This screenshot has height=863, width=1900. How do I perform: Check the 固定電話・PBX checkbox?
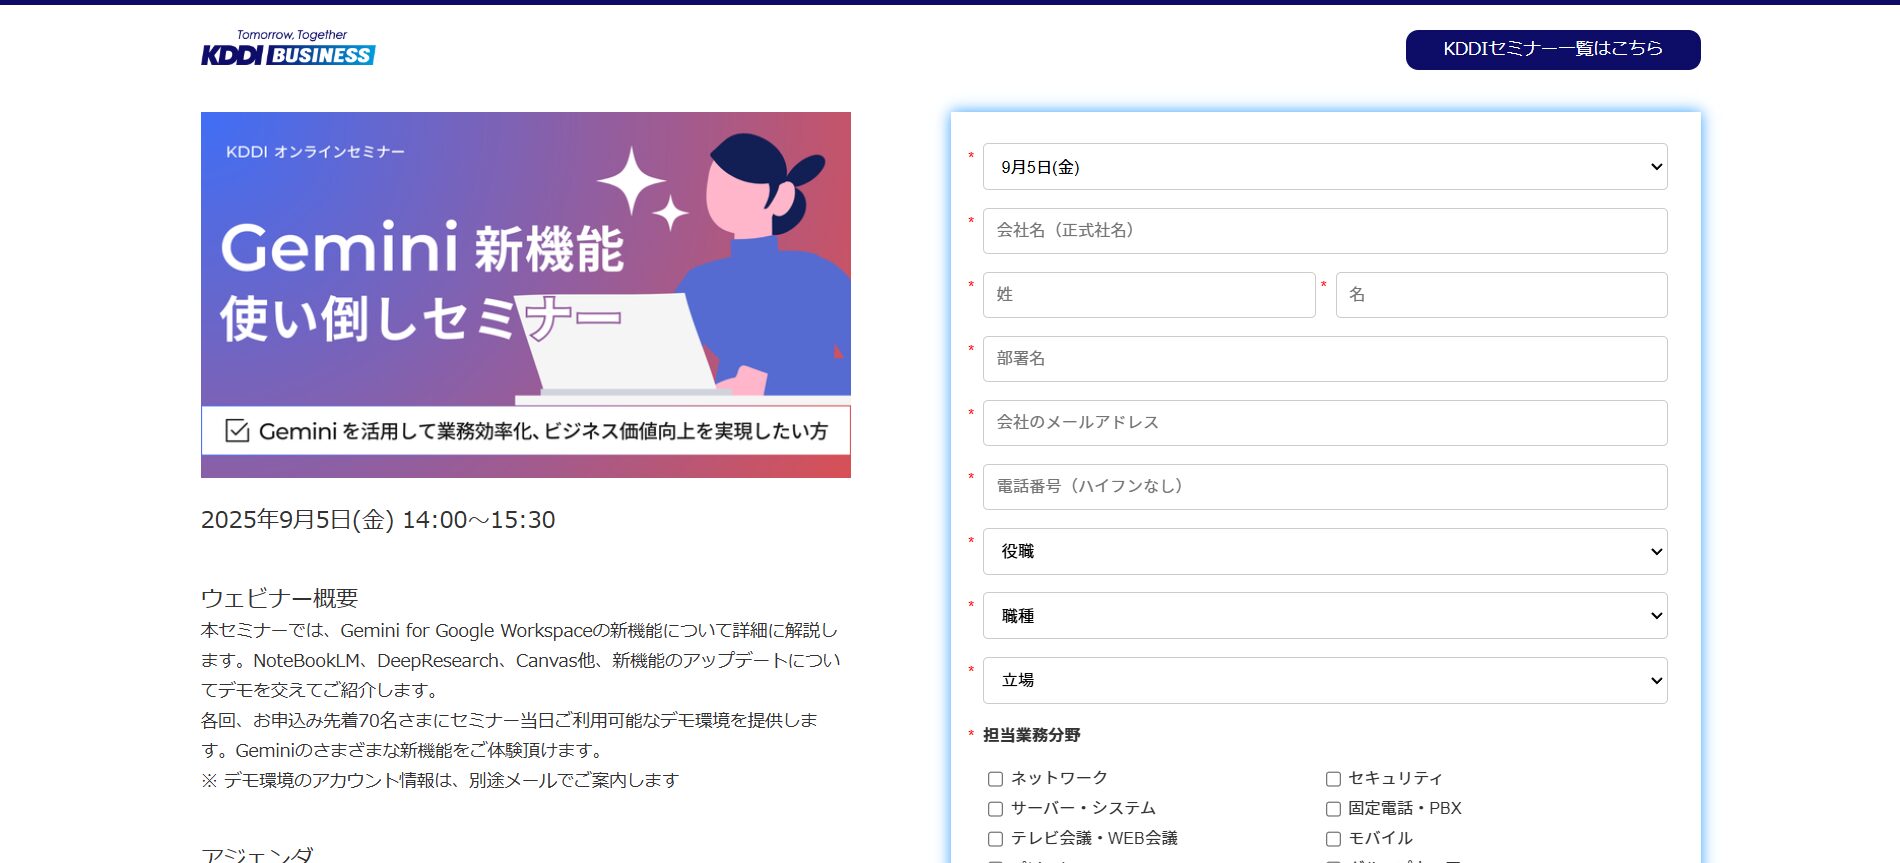pos(1333,809)
